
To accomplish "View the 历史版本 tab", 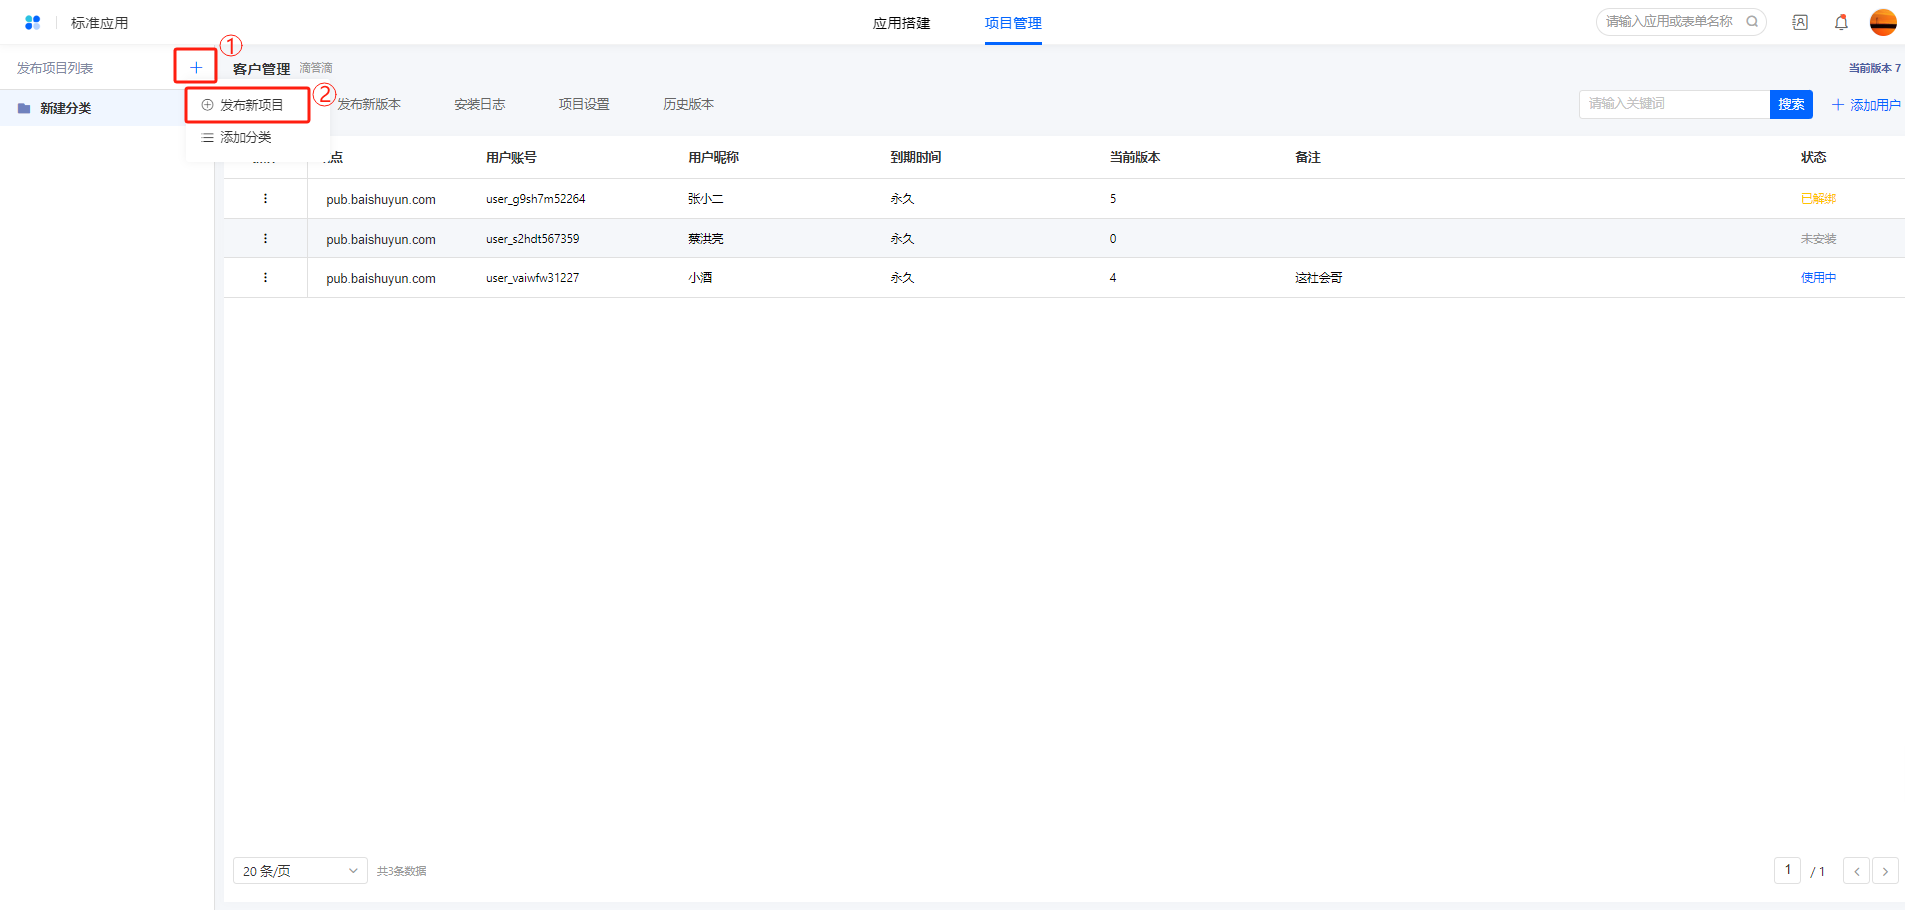I will tap(688, 104).
